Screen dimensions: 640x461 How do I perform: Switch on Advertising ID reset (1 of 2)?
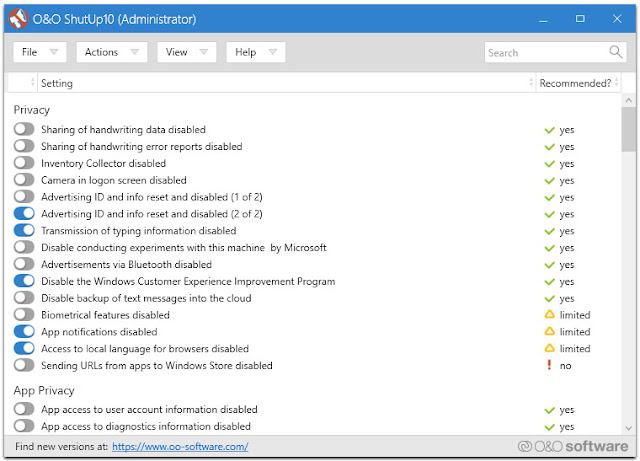(x=24, y=196)
